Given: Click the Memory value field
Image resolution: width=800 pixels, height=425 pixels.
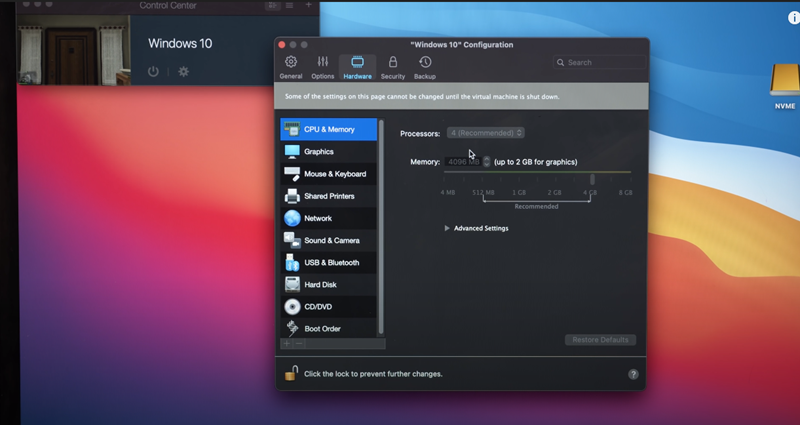Looking at the screenshot, I should (463, 162).
